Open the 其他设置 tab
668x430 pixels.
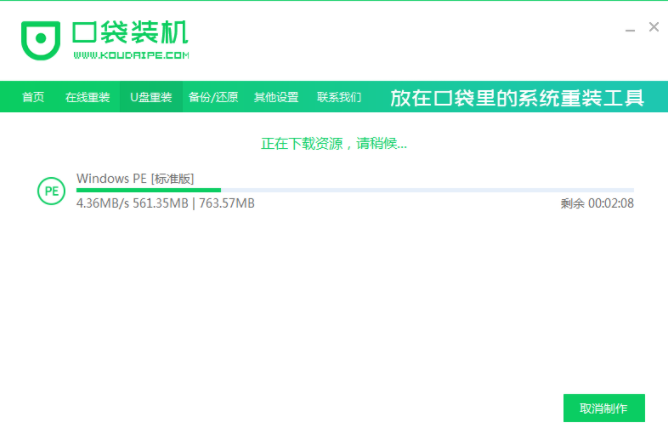pos(276,97)
